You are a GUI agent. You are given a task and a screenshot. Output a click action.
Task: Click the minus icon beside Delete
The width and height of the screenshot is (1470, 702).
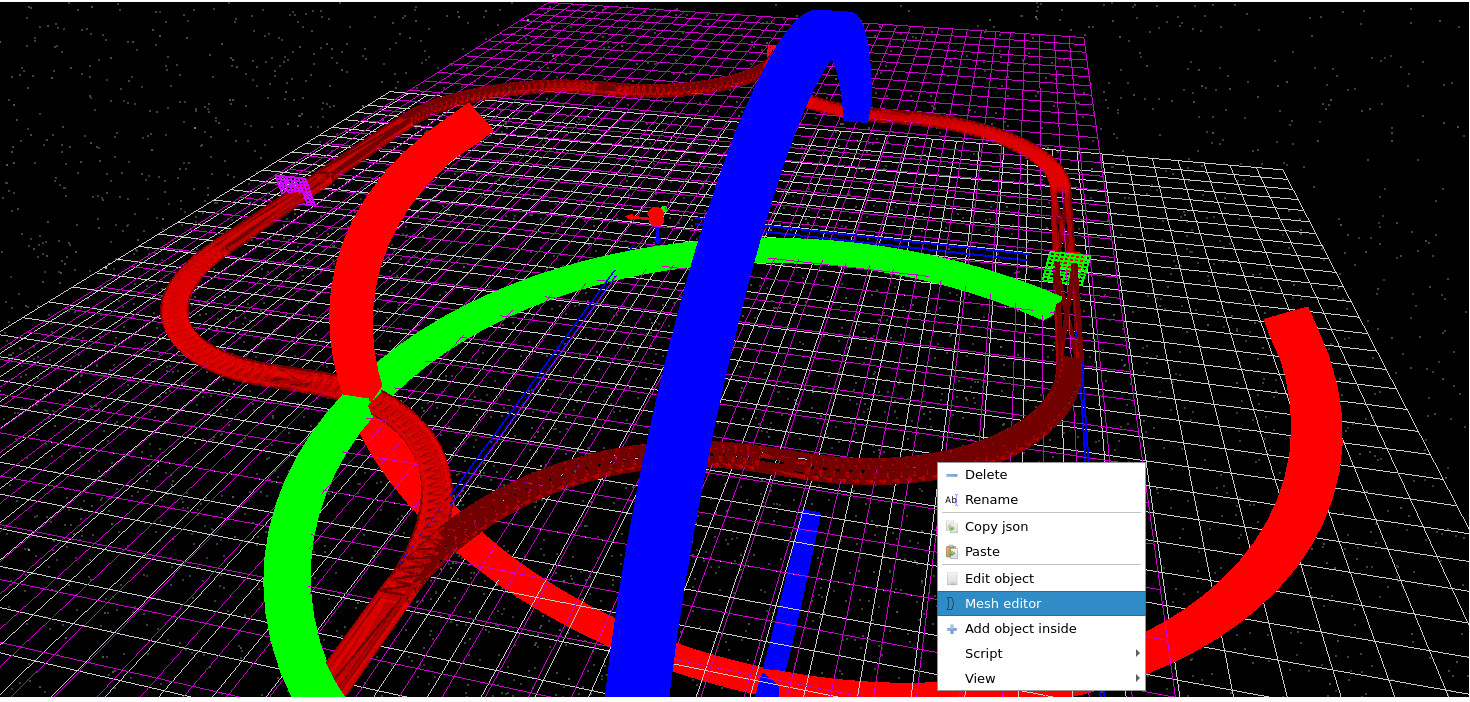[x=951, y=474]
